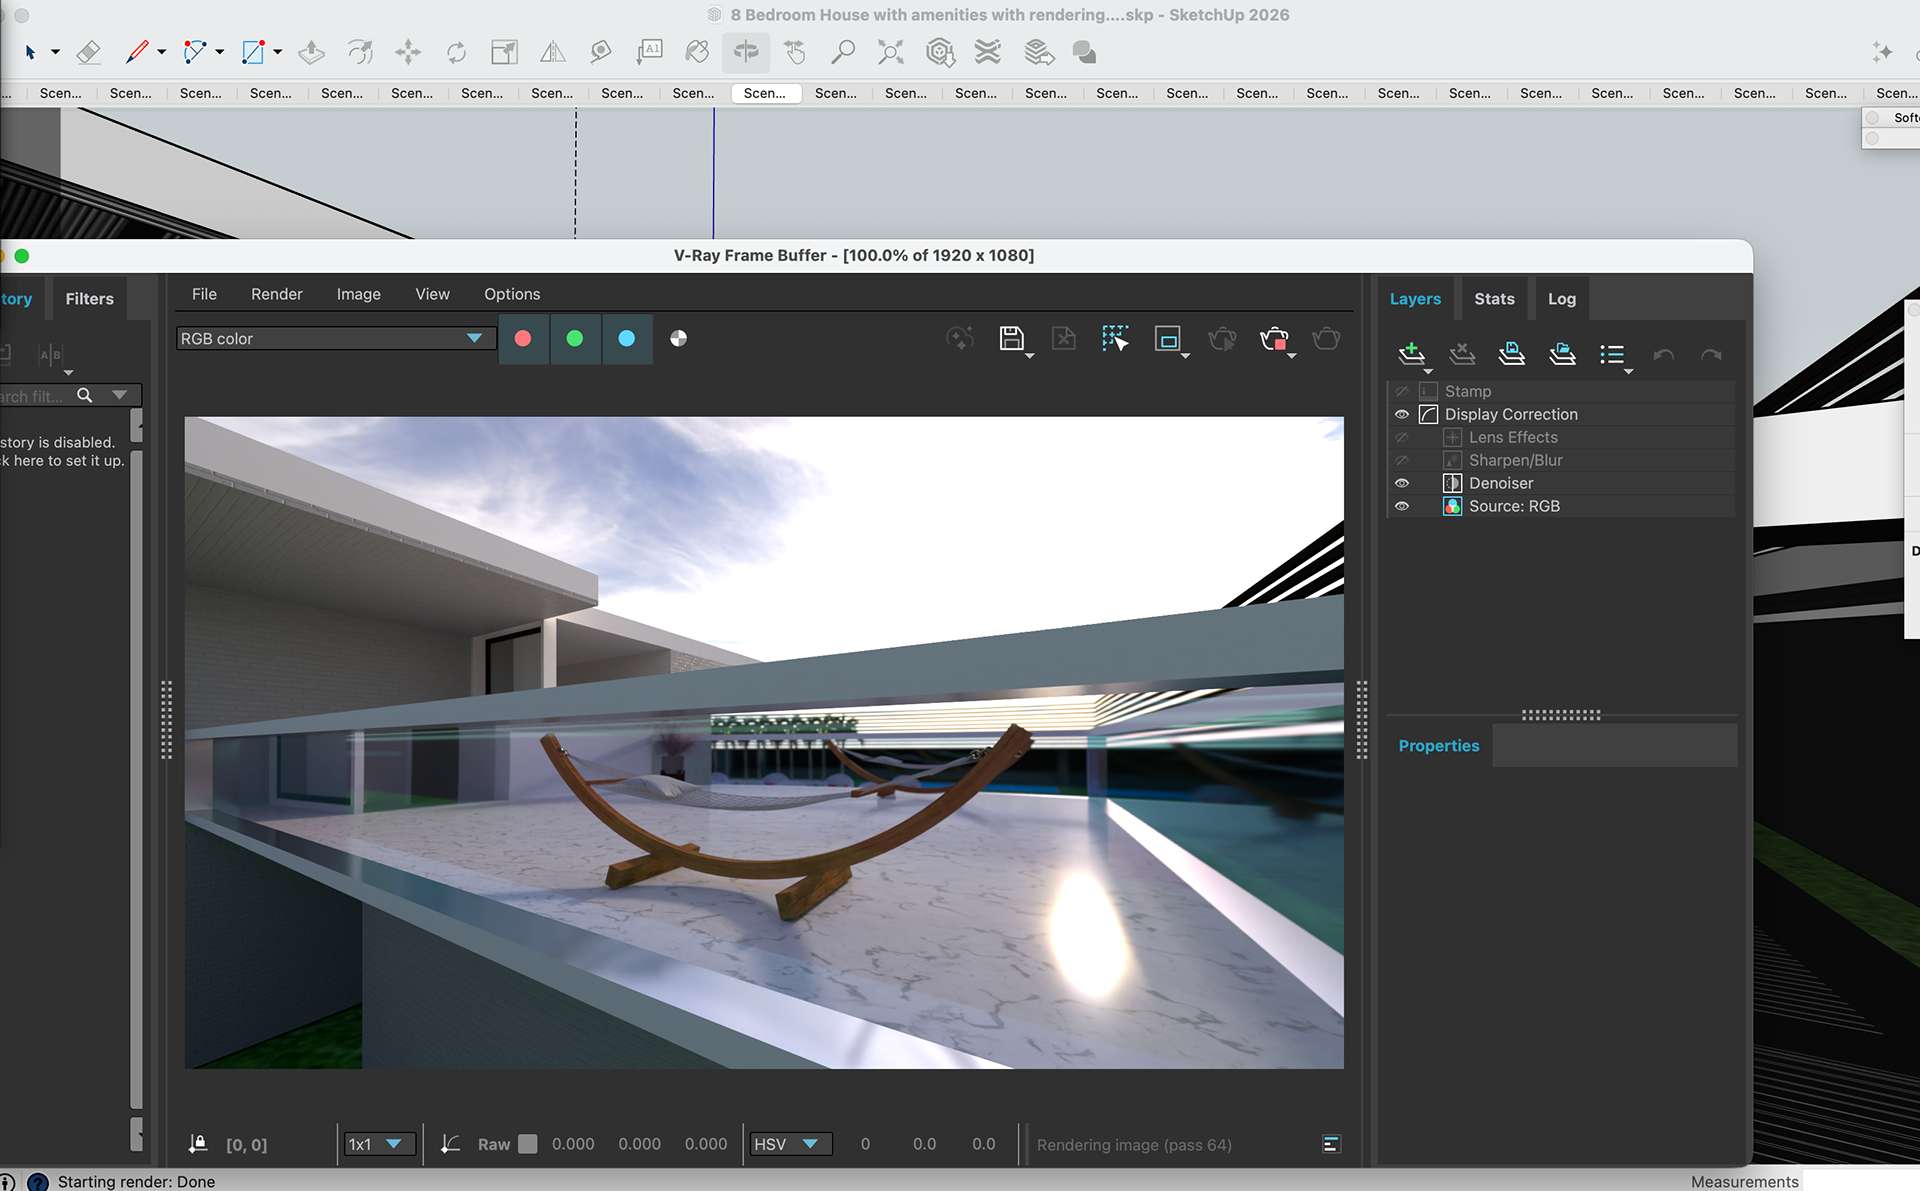The image size is (1920, 1191).
Task: Hide the Denoiser layer
Action: [1402, 483]
